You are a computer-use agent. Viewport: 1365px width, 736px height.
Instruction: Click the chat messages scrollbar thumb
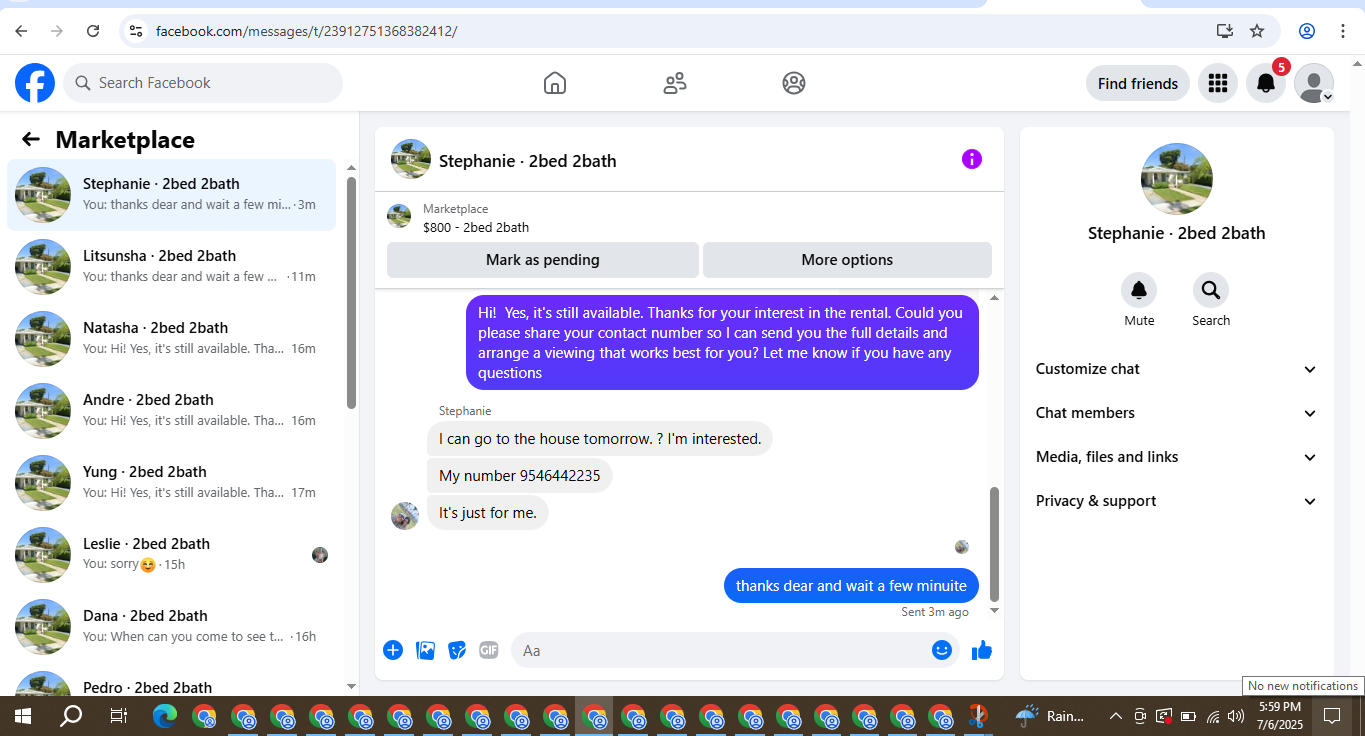coord(994,544)
